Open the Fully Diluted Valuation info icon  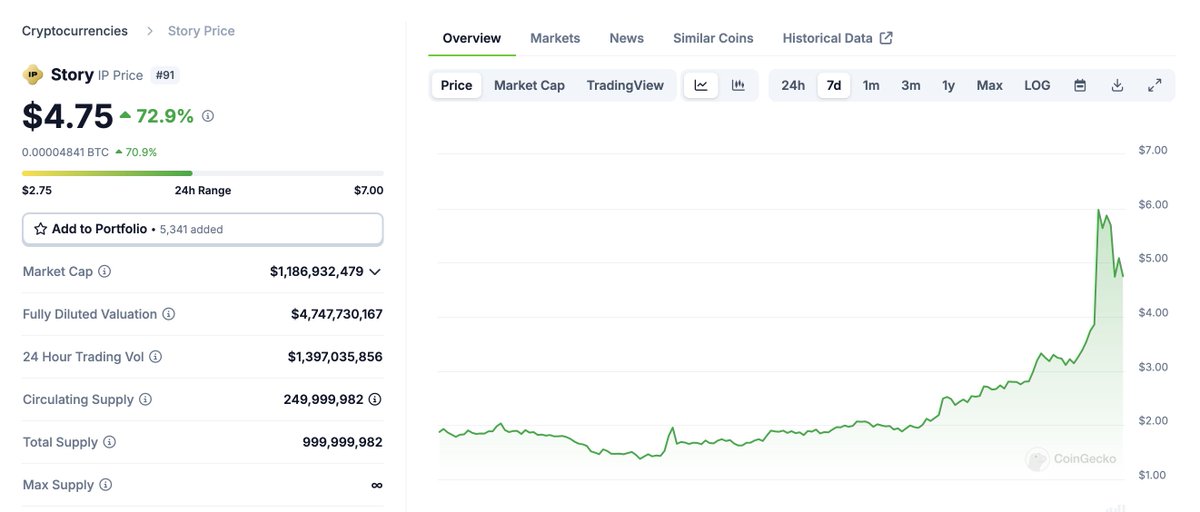pyautogui.click(x=169, y=314)
